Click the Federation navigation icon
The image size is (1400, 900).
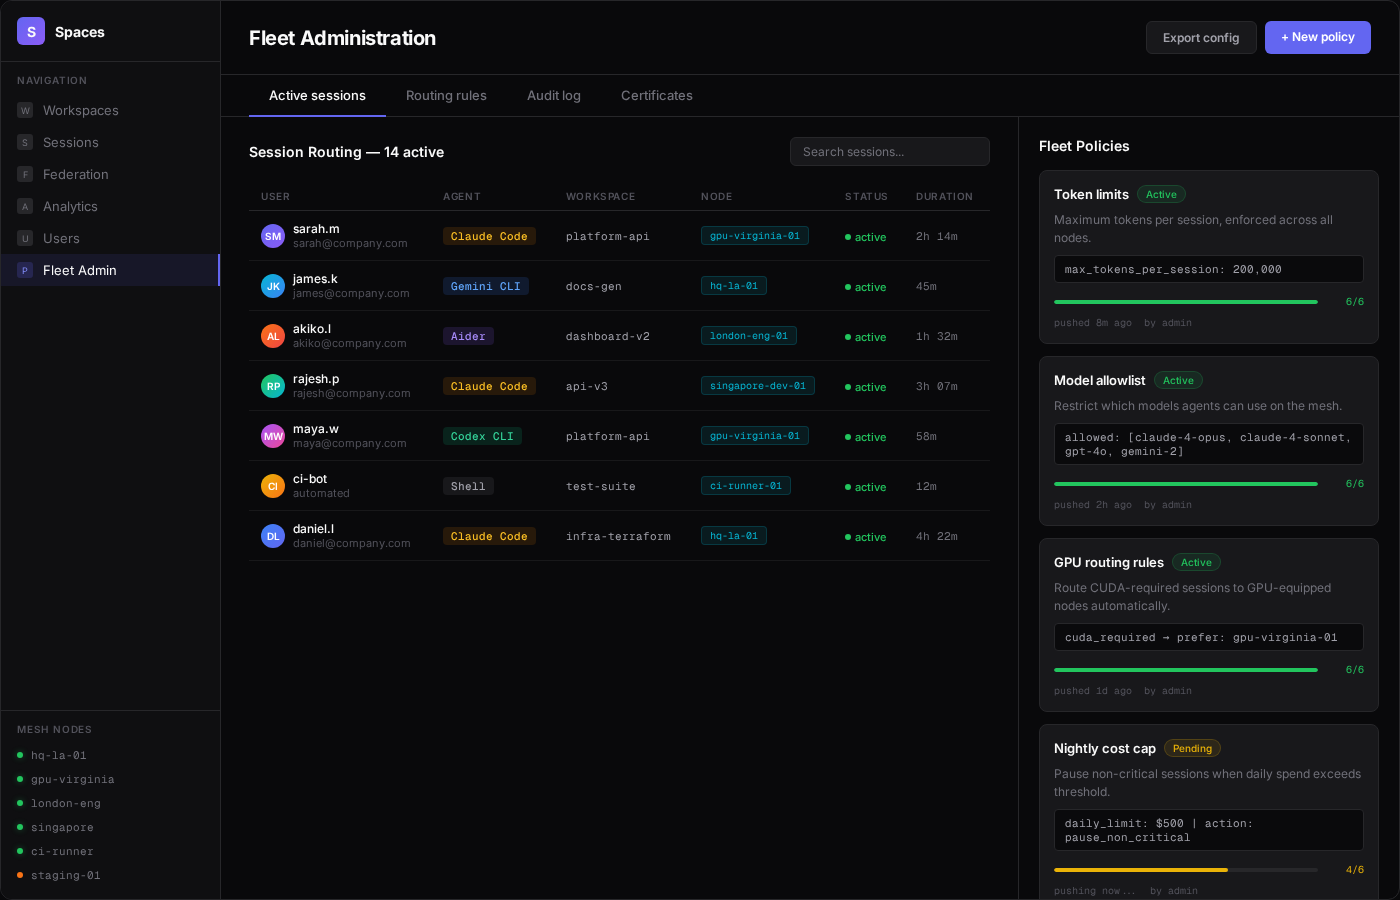coord(25,174)
